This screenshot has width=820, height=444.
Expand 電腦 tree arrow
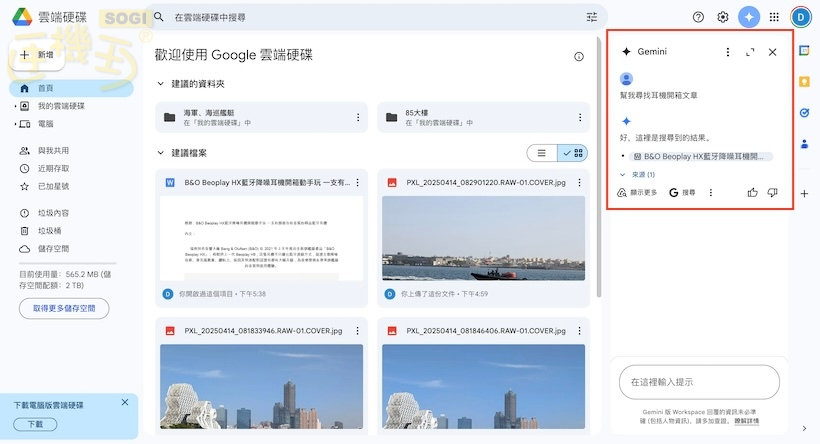(15, 124)
